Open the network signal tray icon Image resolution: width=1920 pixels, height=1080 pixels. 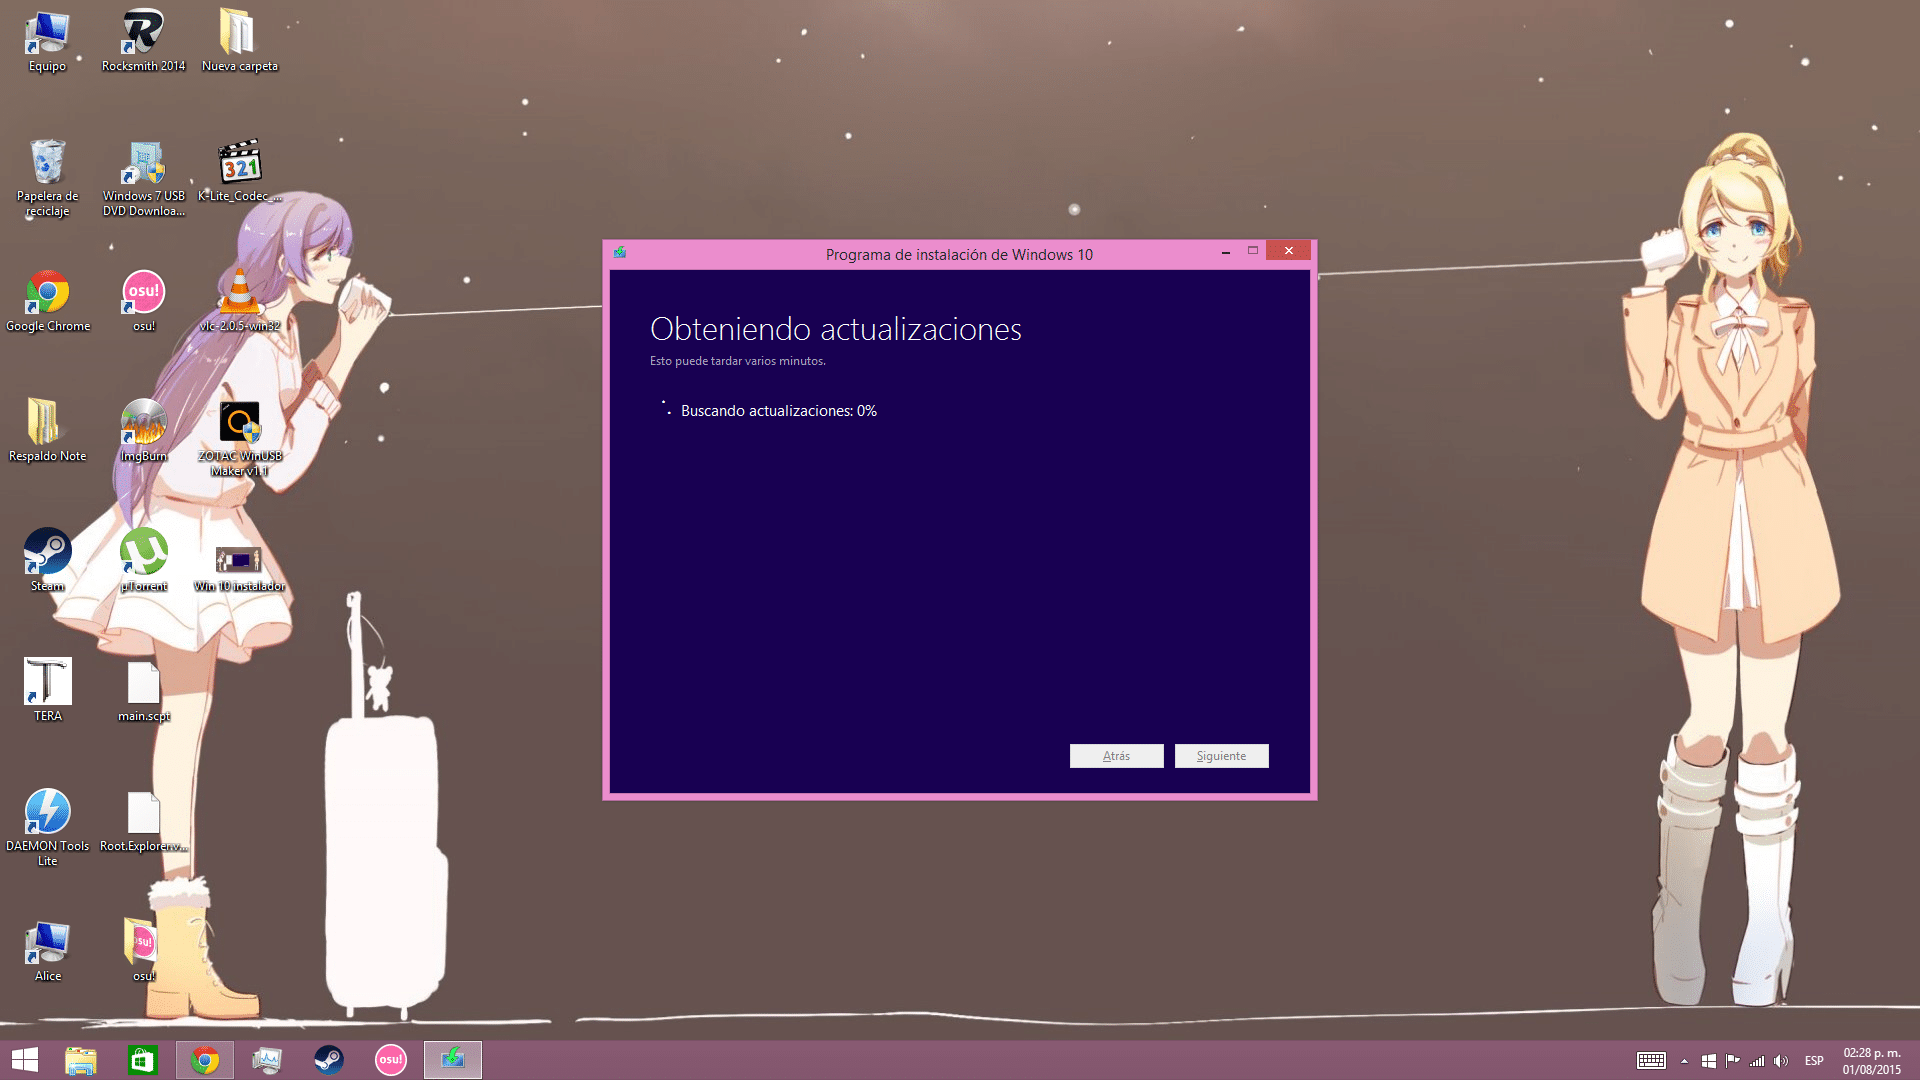click(x=1757, y=1061)
